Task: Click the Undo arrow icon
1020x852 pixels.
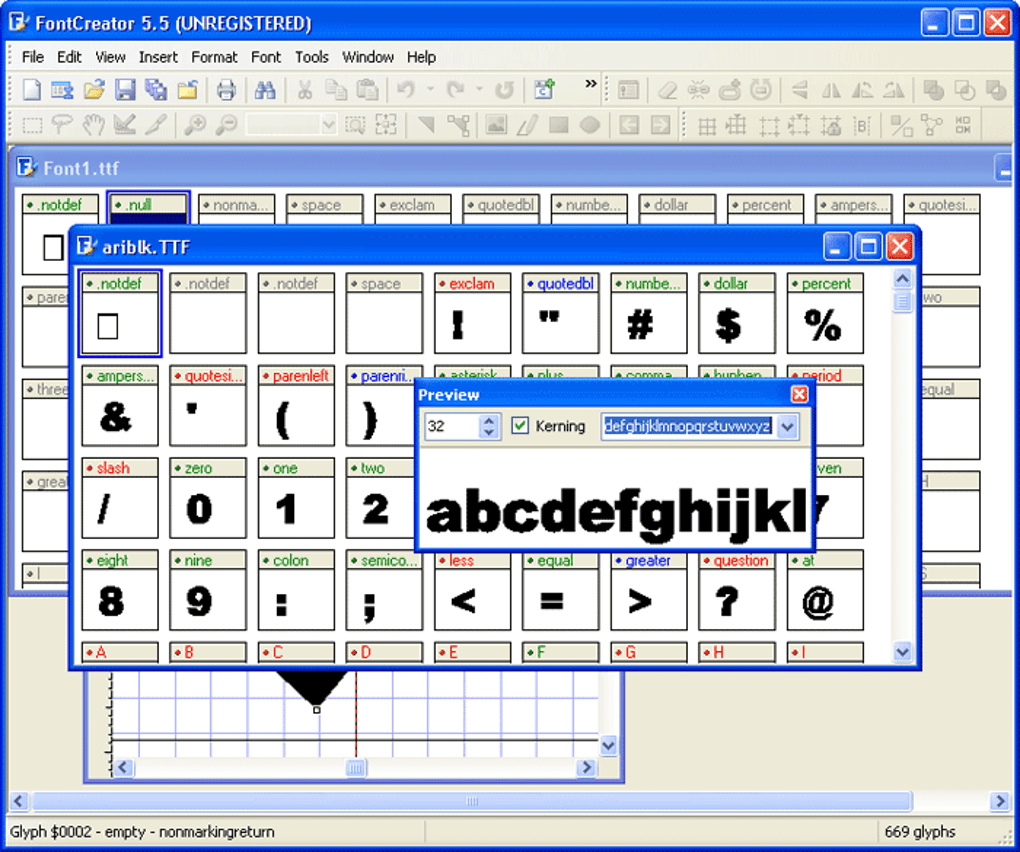Action: tap(406, 89)
